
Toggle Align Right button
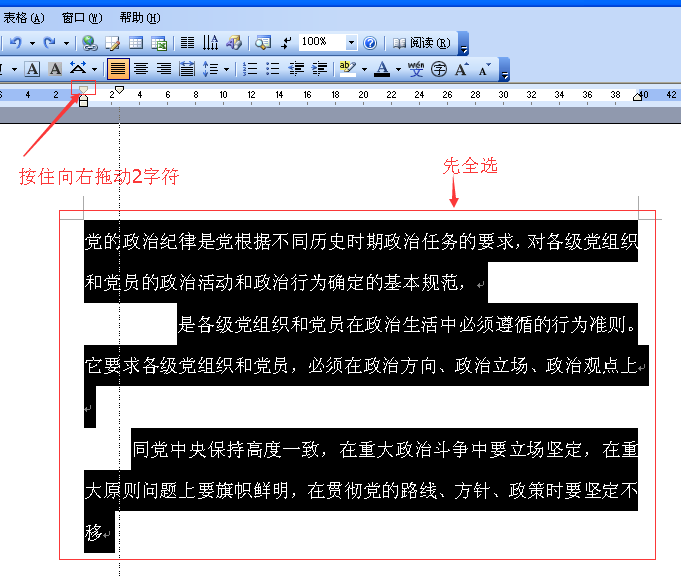164,69
